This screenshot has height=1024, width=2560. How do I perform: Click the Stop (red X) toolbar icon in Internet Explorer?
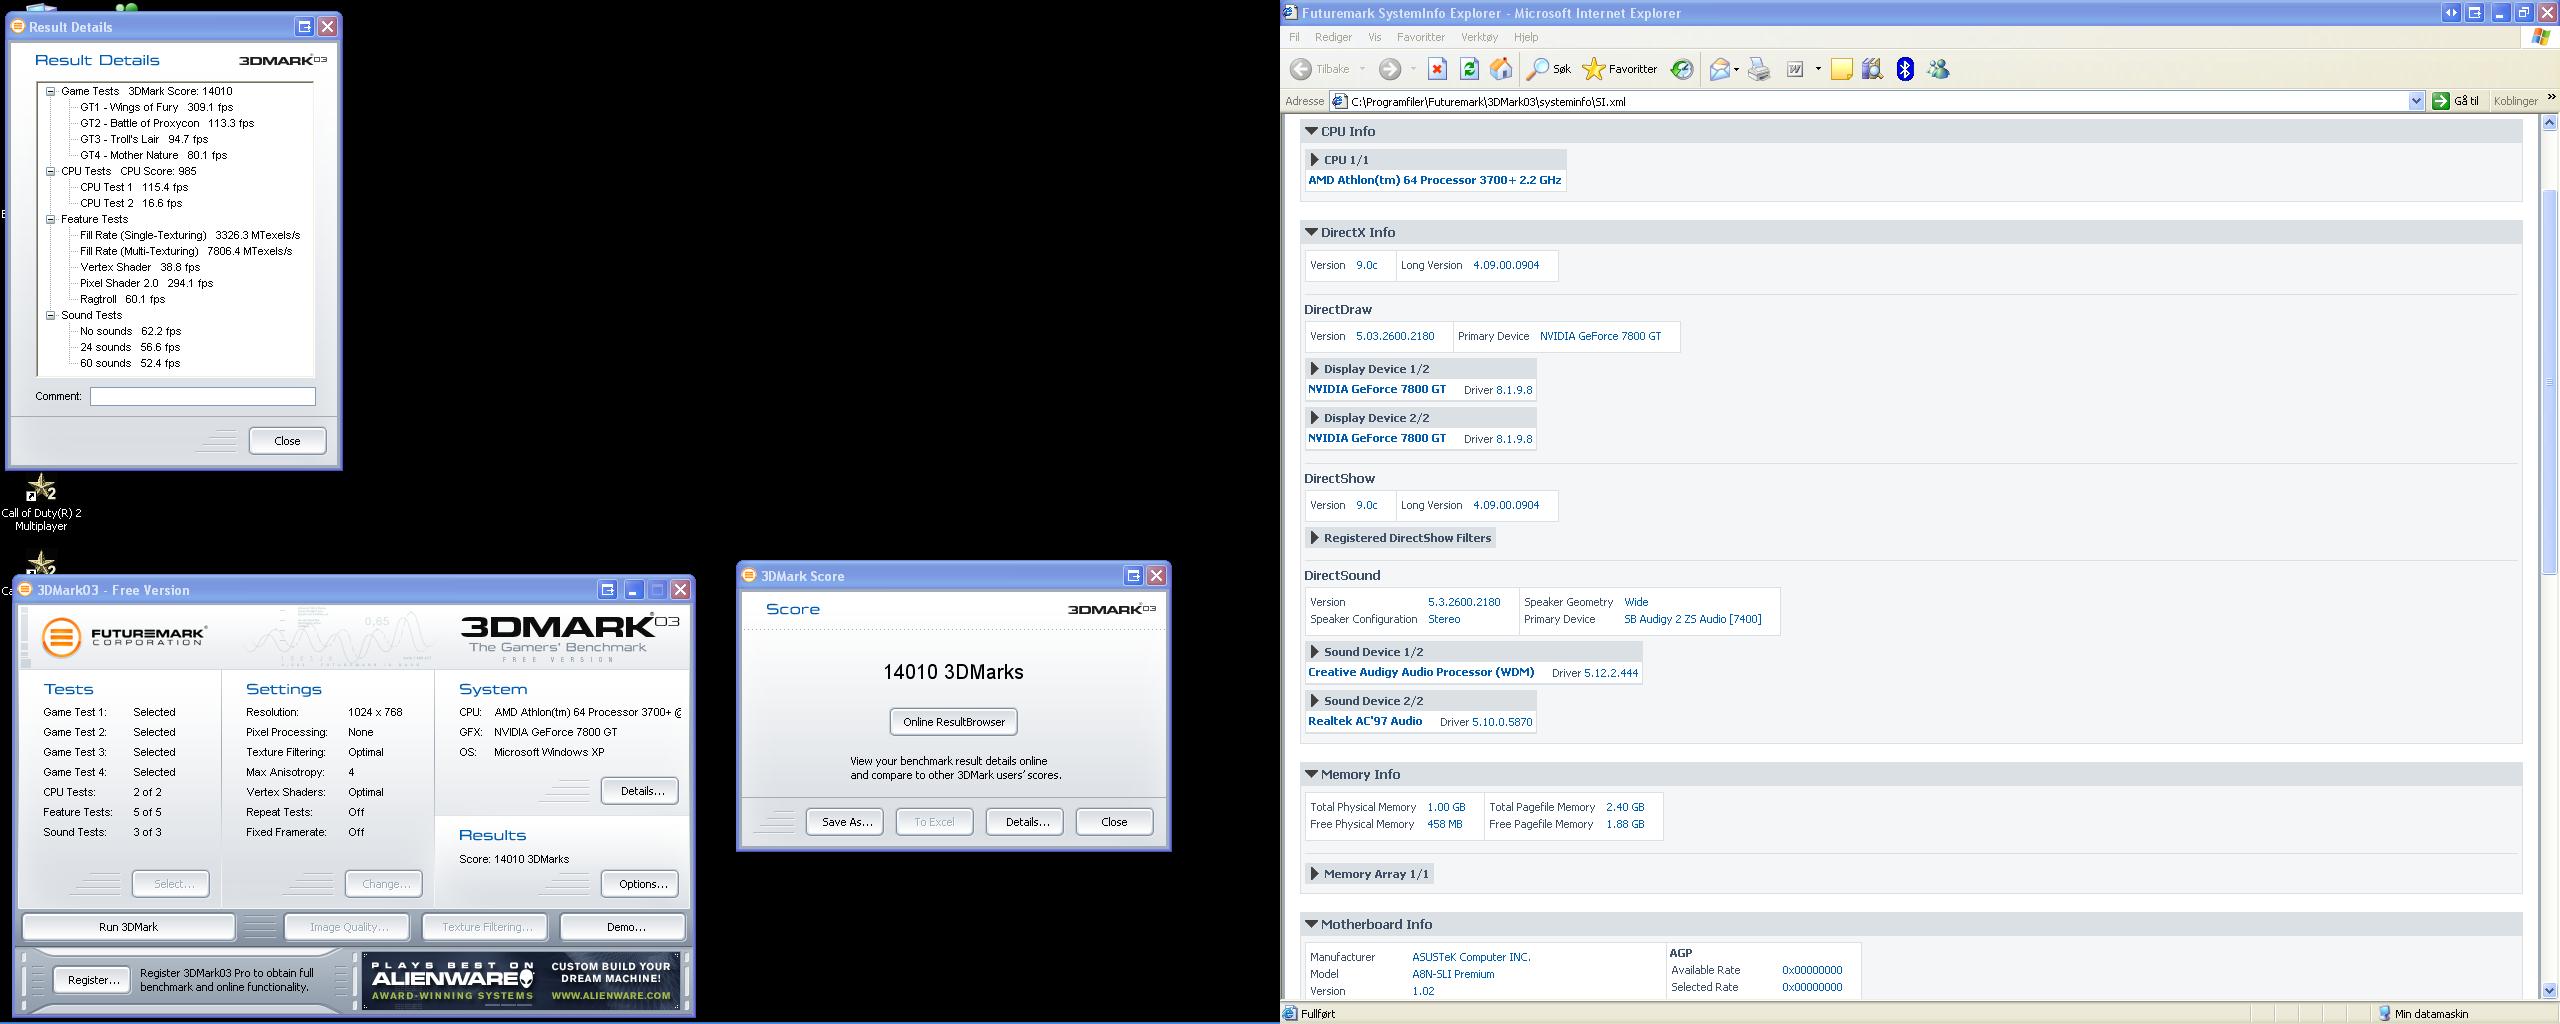click(x=1437, y=69)
